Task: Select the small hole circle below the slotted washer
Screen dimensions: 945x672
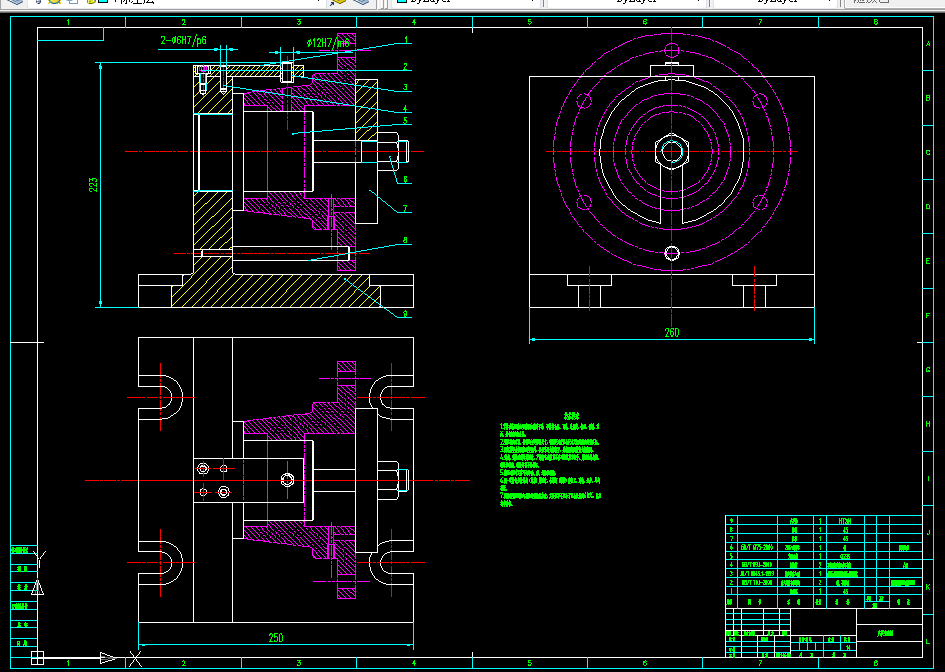Action: [671, 253]
